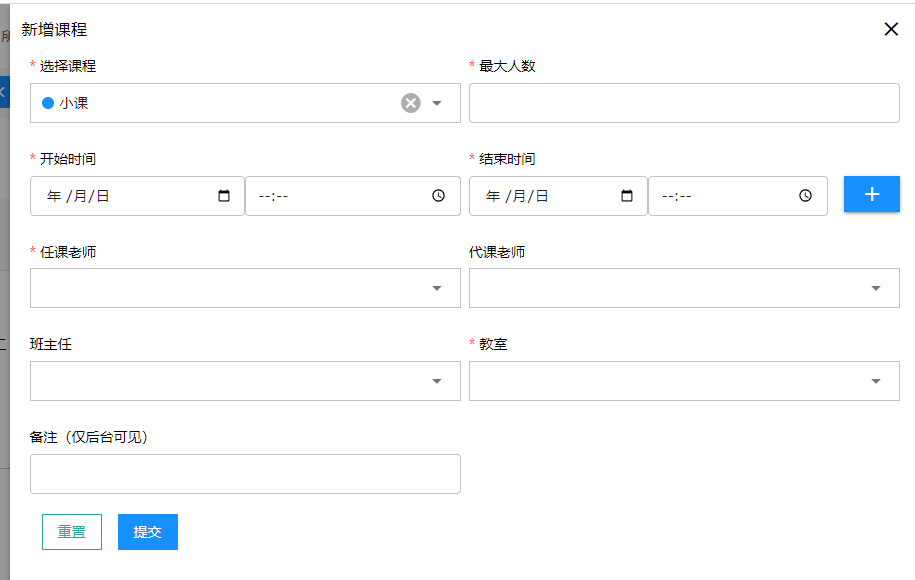Open clock picker for 结束时间 time
This screenshot has width=915, height=580.
(805, 196)
